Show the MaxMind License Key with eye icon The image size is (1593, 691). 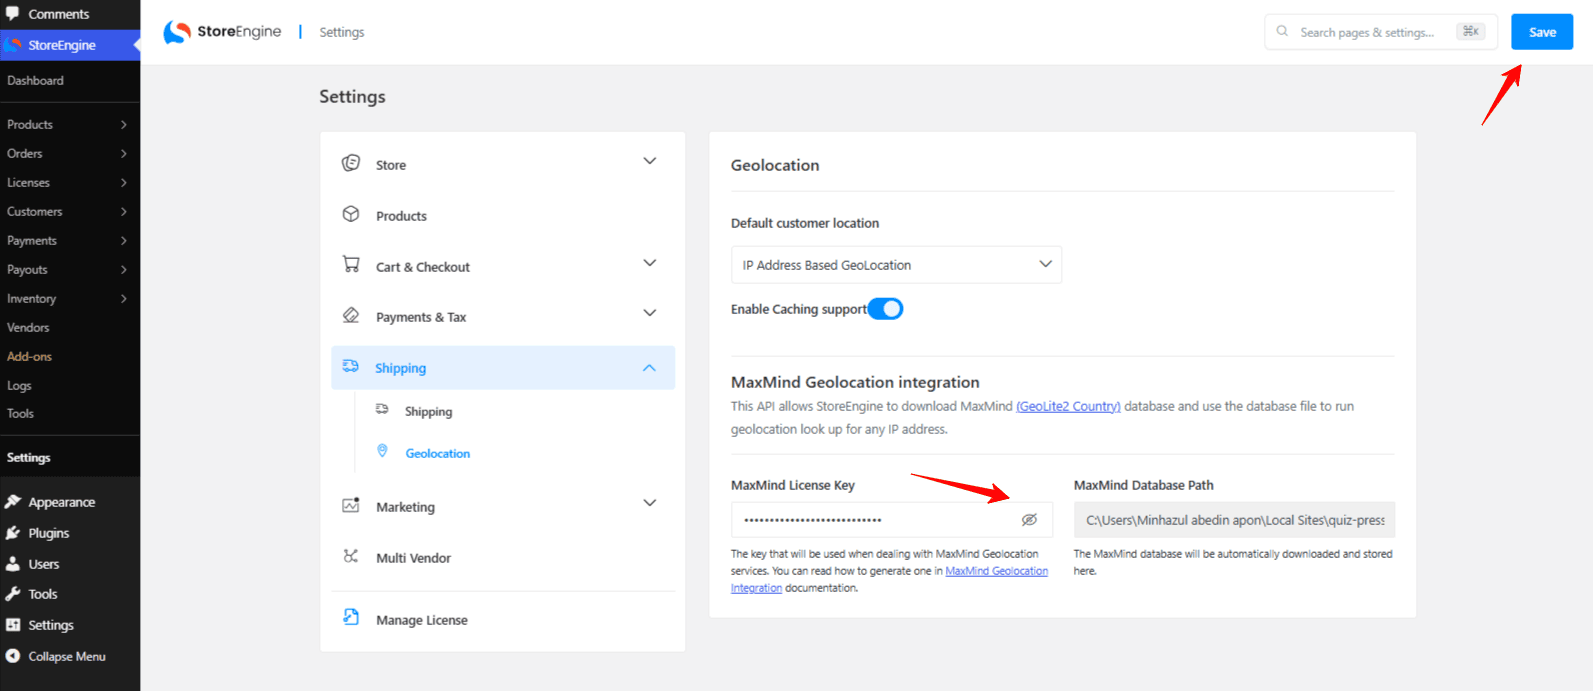tap(1029, 520)
